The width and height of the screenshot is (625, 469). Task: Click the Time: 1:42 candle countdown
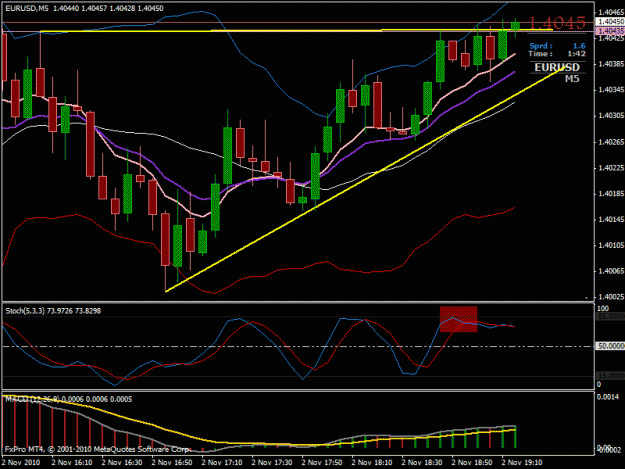[557, 54]
